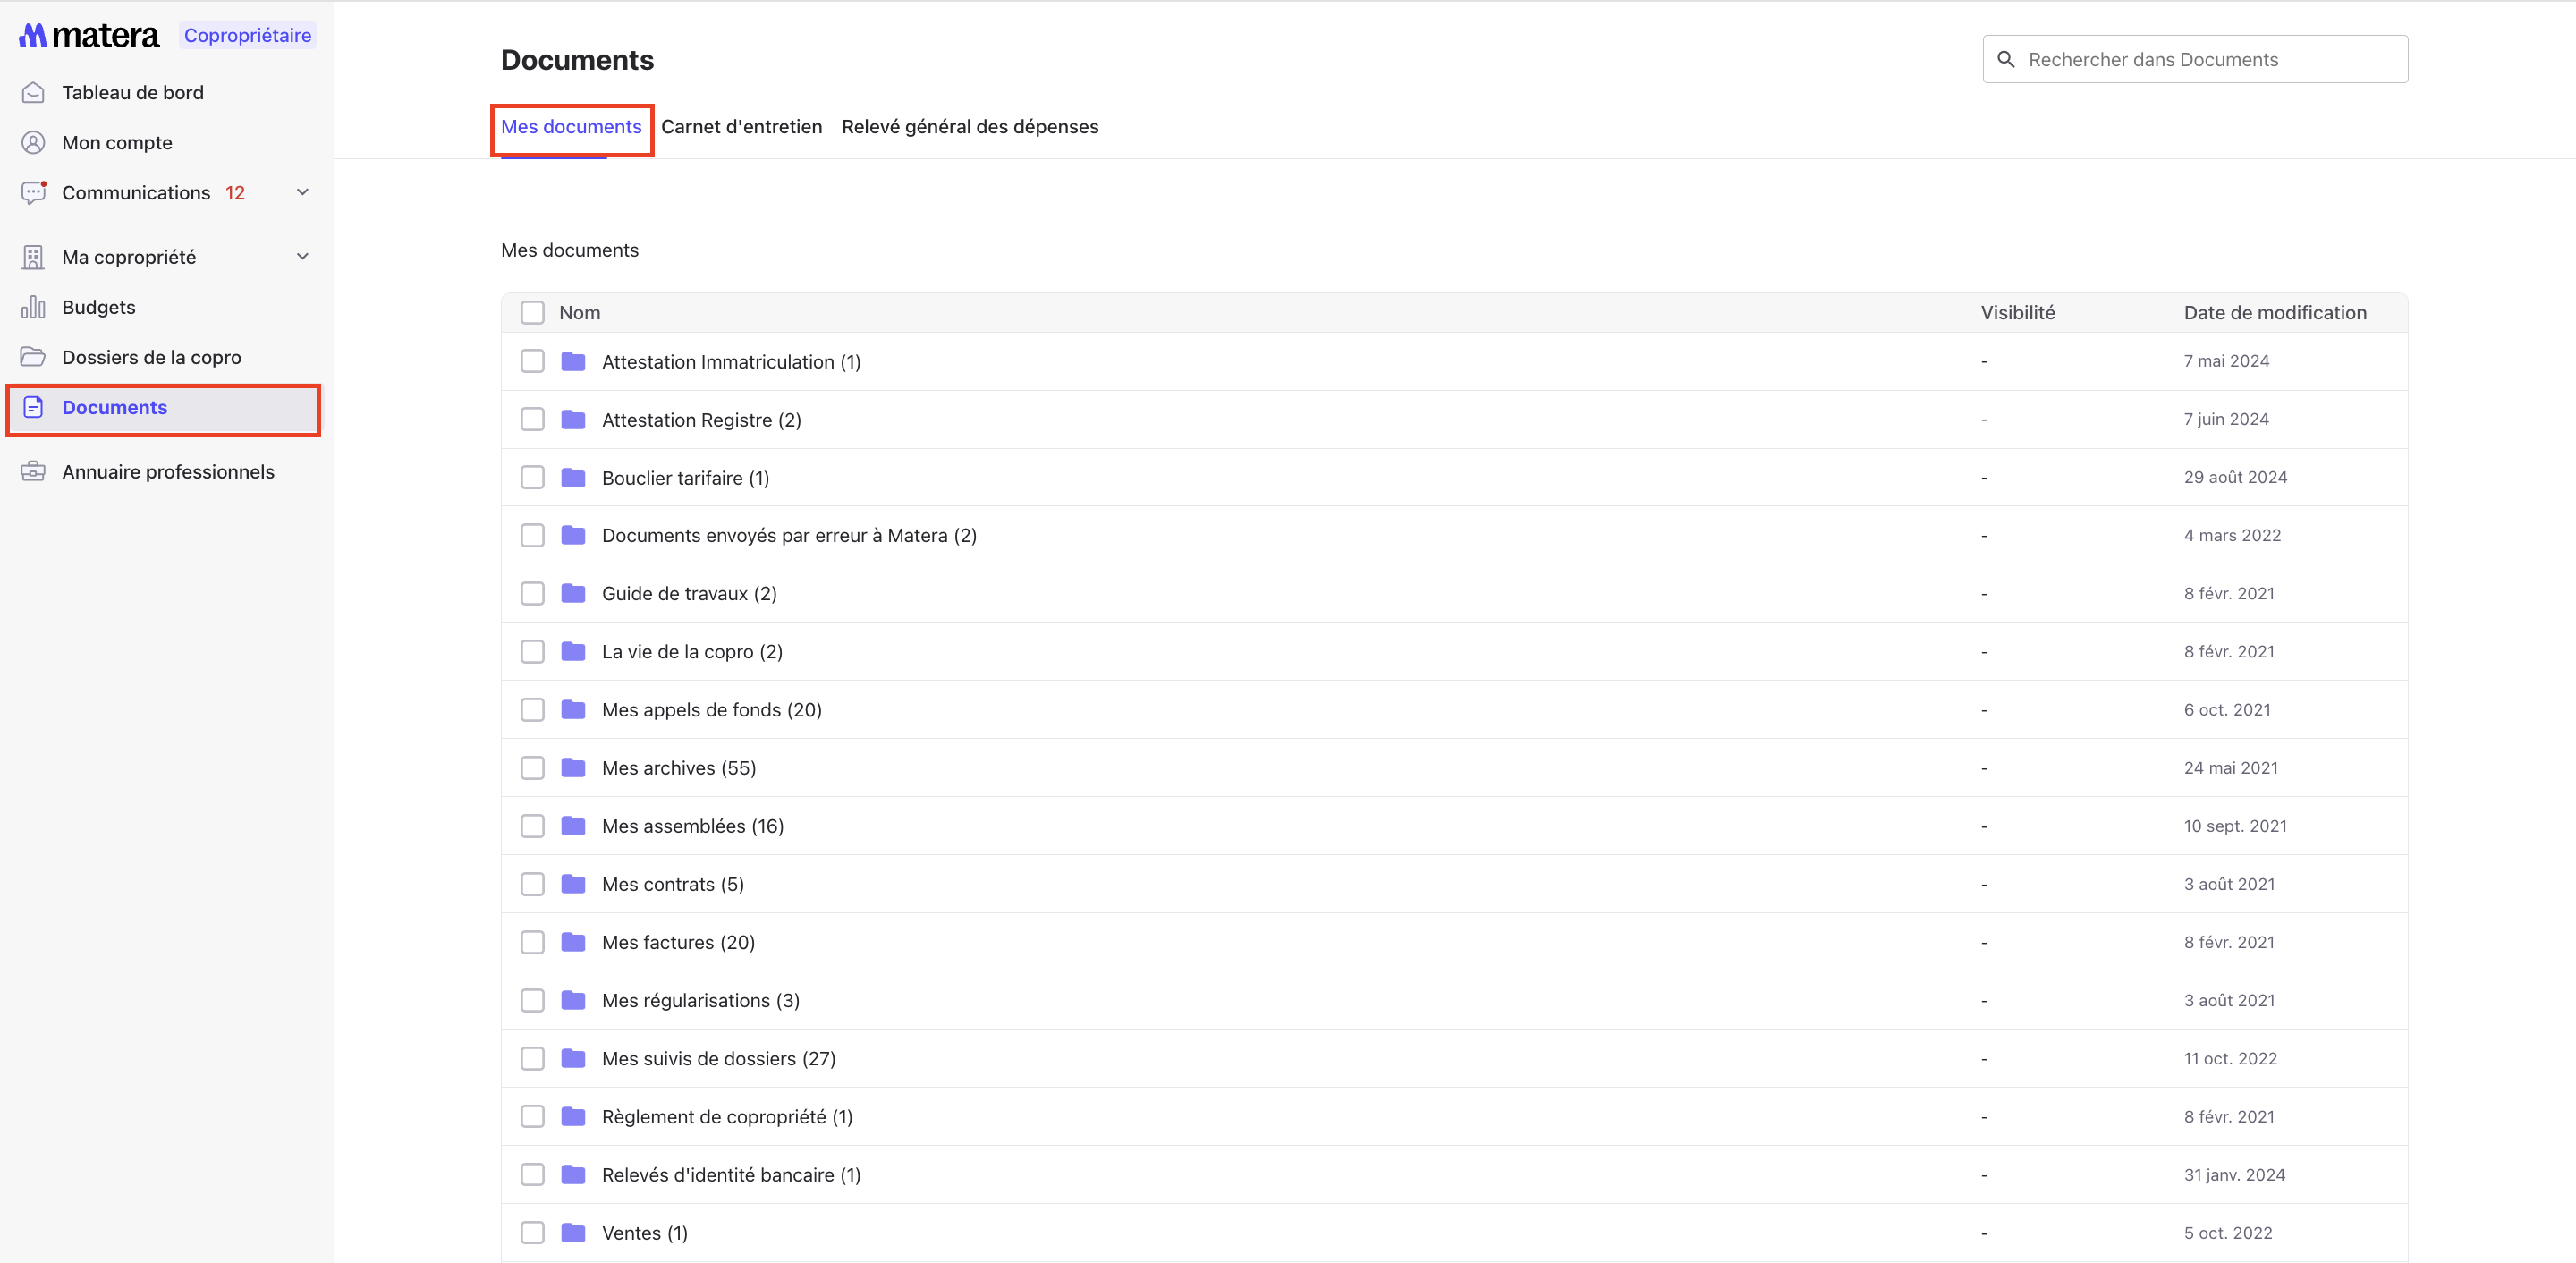Open Tableau de bord home icon
Viewport: 2576px width, 1263px height.
(33, 93)
